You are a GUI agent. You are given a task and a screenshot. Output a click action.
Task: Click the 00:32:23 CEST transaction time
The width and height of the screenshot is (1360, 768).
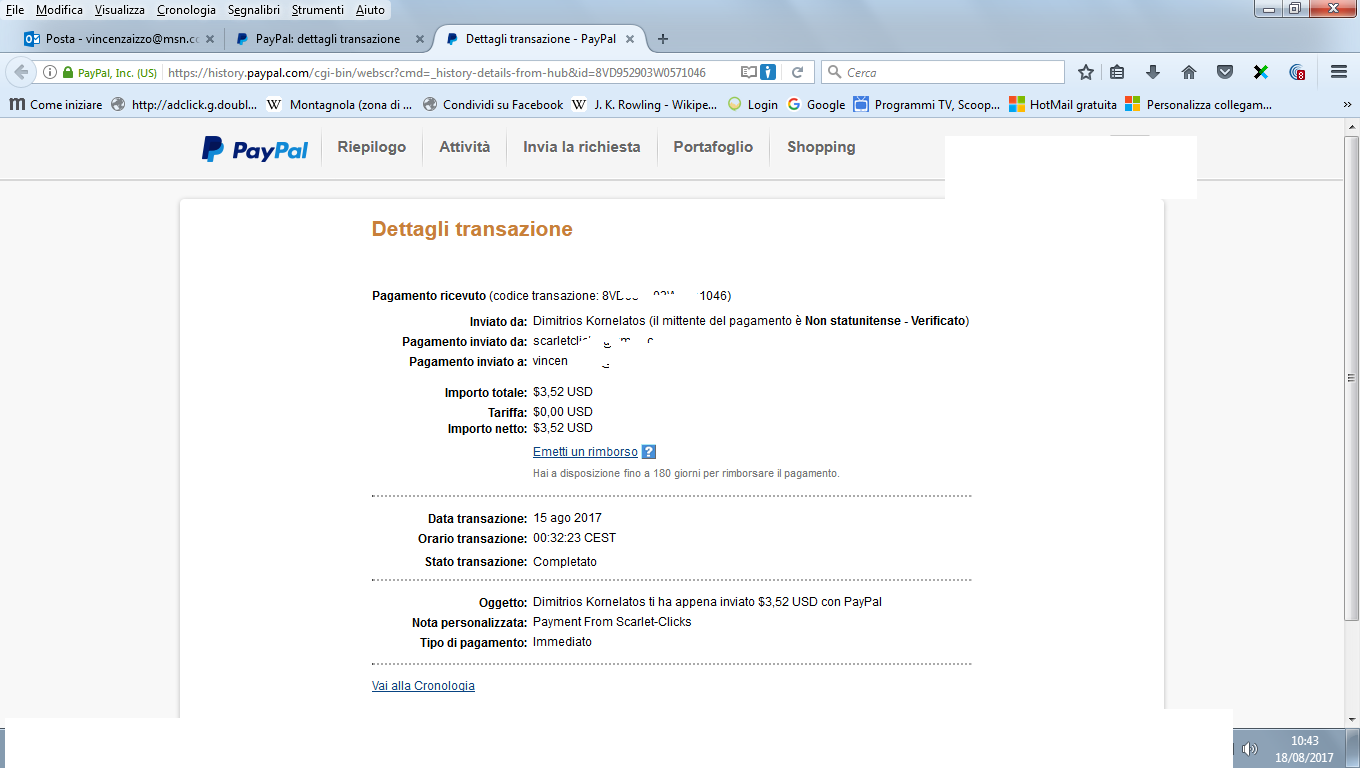(x=574, y=538)
